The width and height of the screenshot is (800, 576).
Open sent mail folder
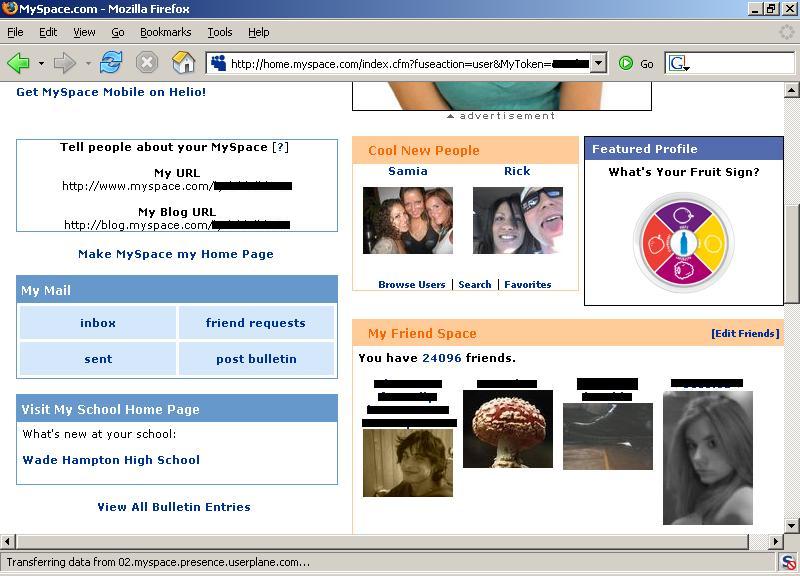point(98,359)
